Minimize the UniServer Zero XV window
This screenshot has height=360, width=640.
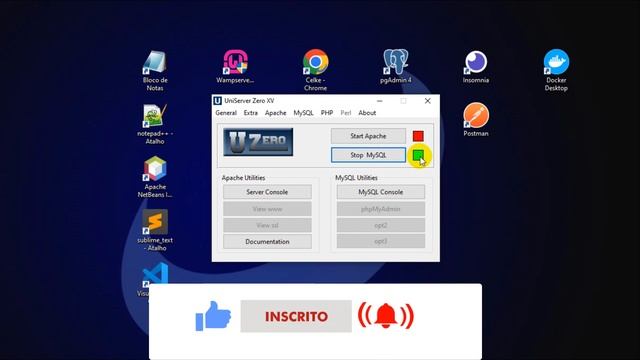point(380,101)
